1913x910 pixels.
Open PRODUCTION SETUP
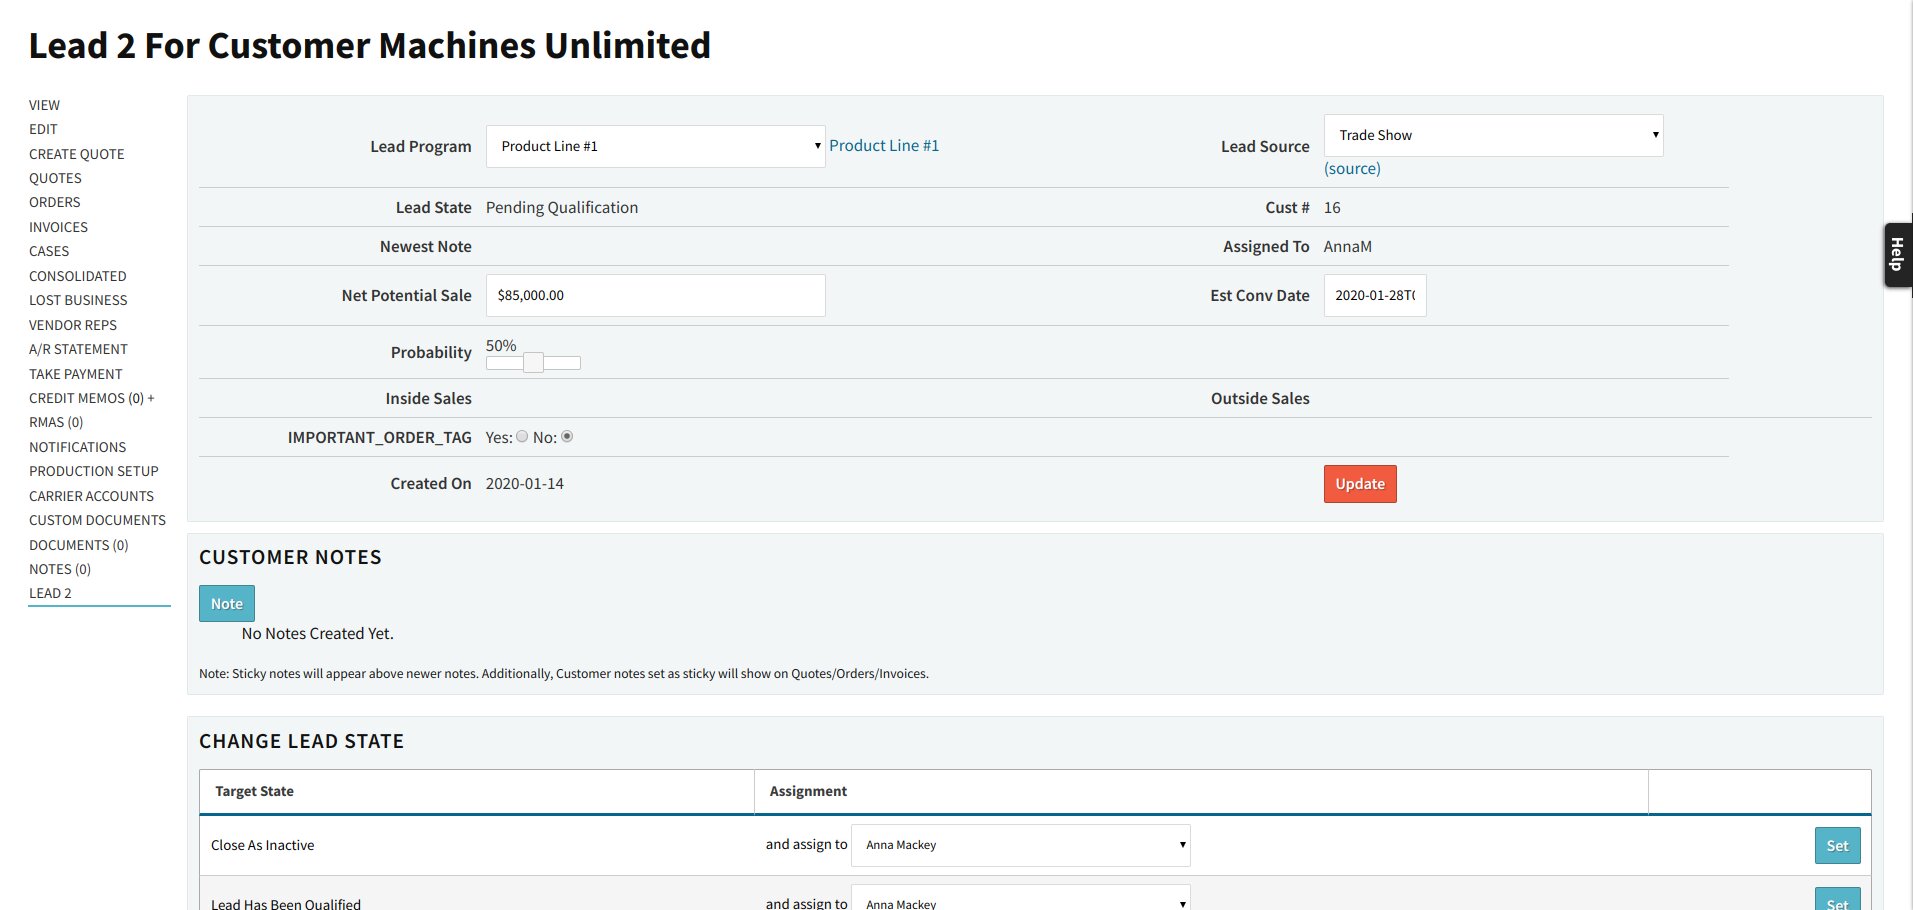pos(94,471)
